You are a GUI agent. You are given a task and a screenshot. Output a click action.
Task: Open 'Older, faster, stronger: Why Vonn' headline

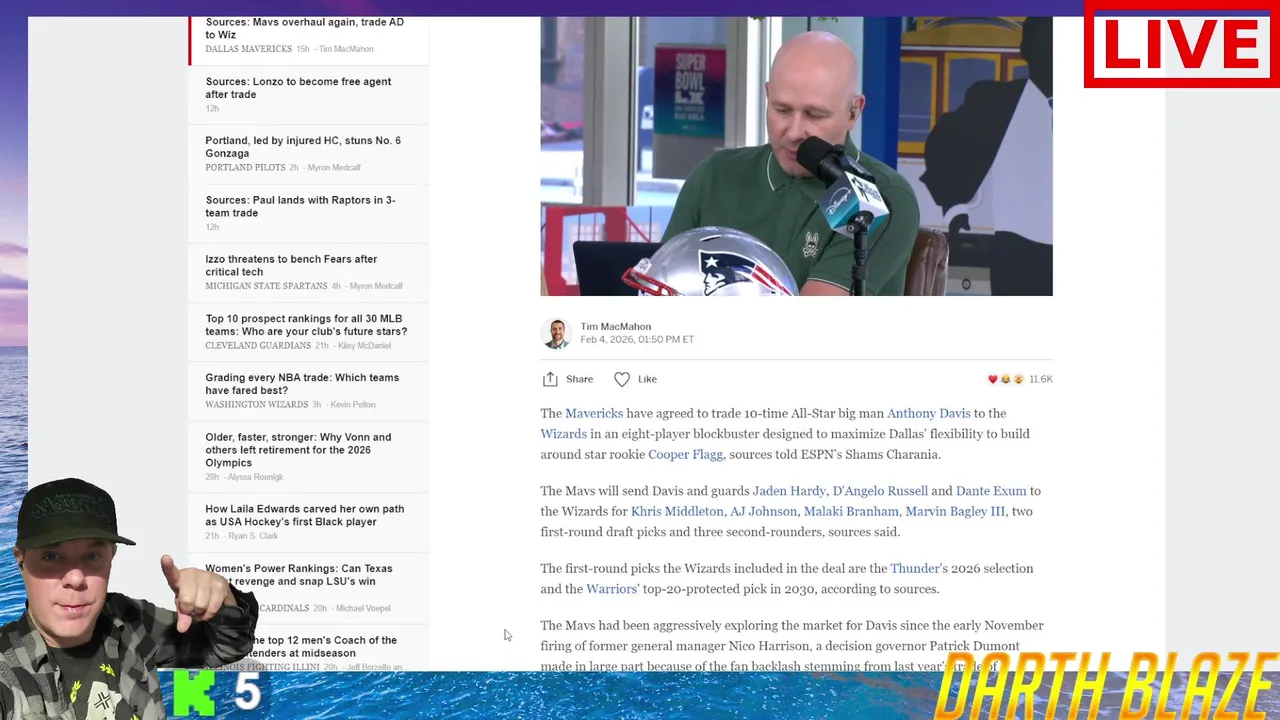[298, 450]
